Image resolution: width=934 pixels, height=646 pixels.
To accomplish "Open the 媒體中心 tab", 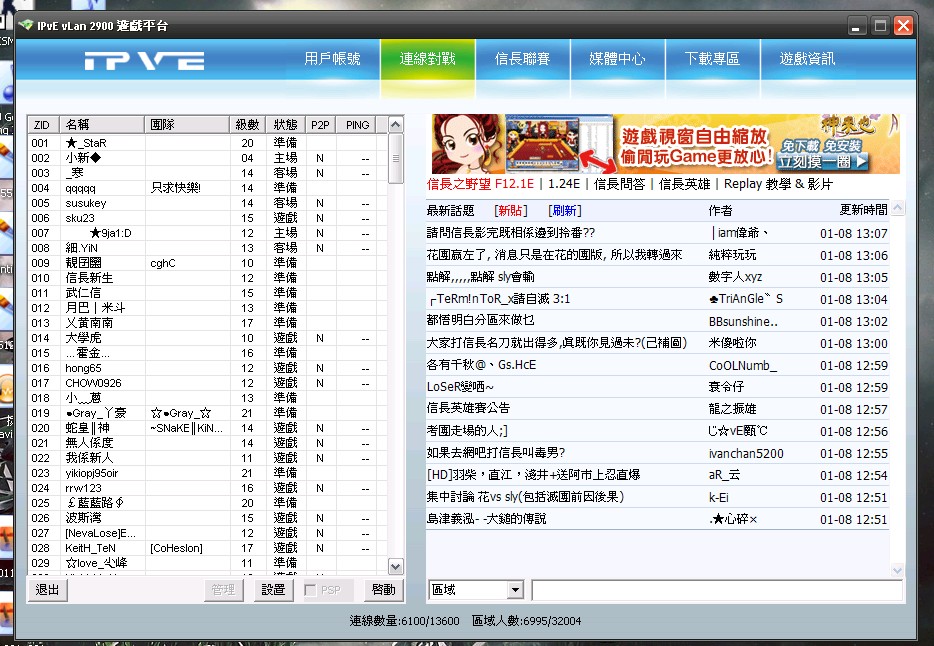I will [617, 59].
